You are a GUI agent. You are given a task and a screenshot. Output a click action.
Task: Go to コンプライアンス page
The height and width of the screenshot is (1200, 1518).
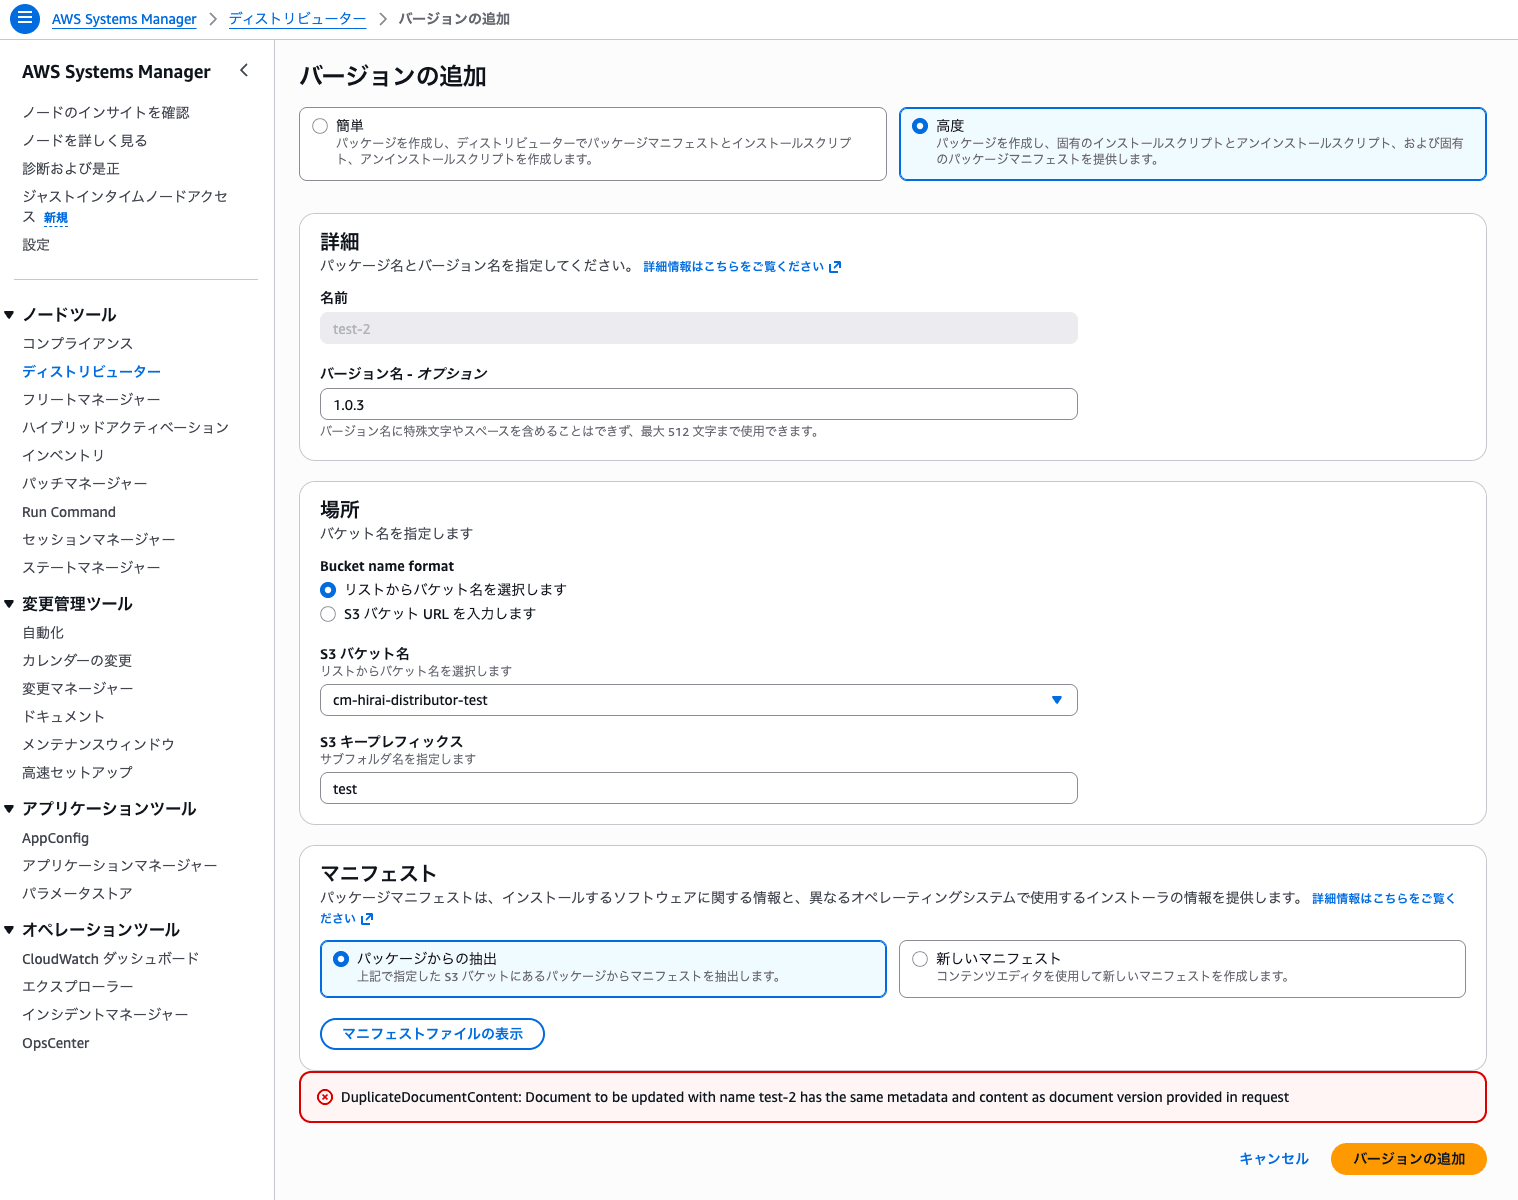(x=77, y=344)
